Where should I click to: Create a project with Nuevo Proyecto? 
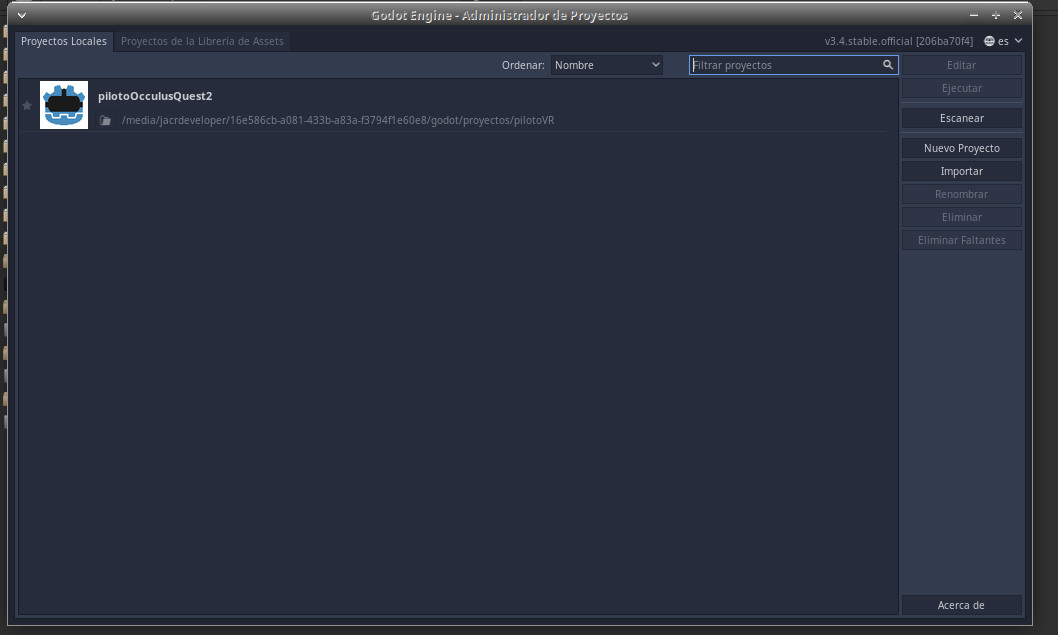coord(962,148)
